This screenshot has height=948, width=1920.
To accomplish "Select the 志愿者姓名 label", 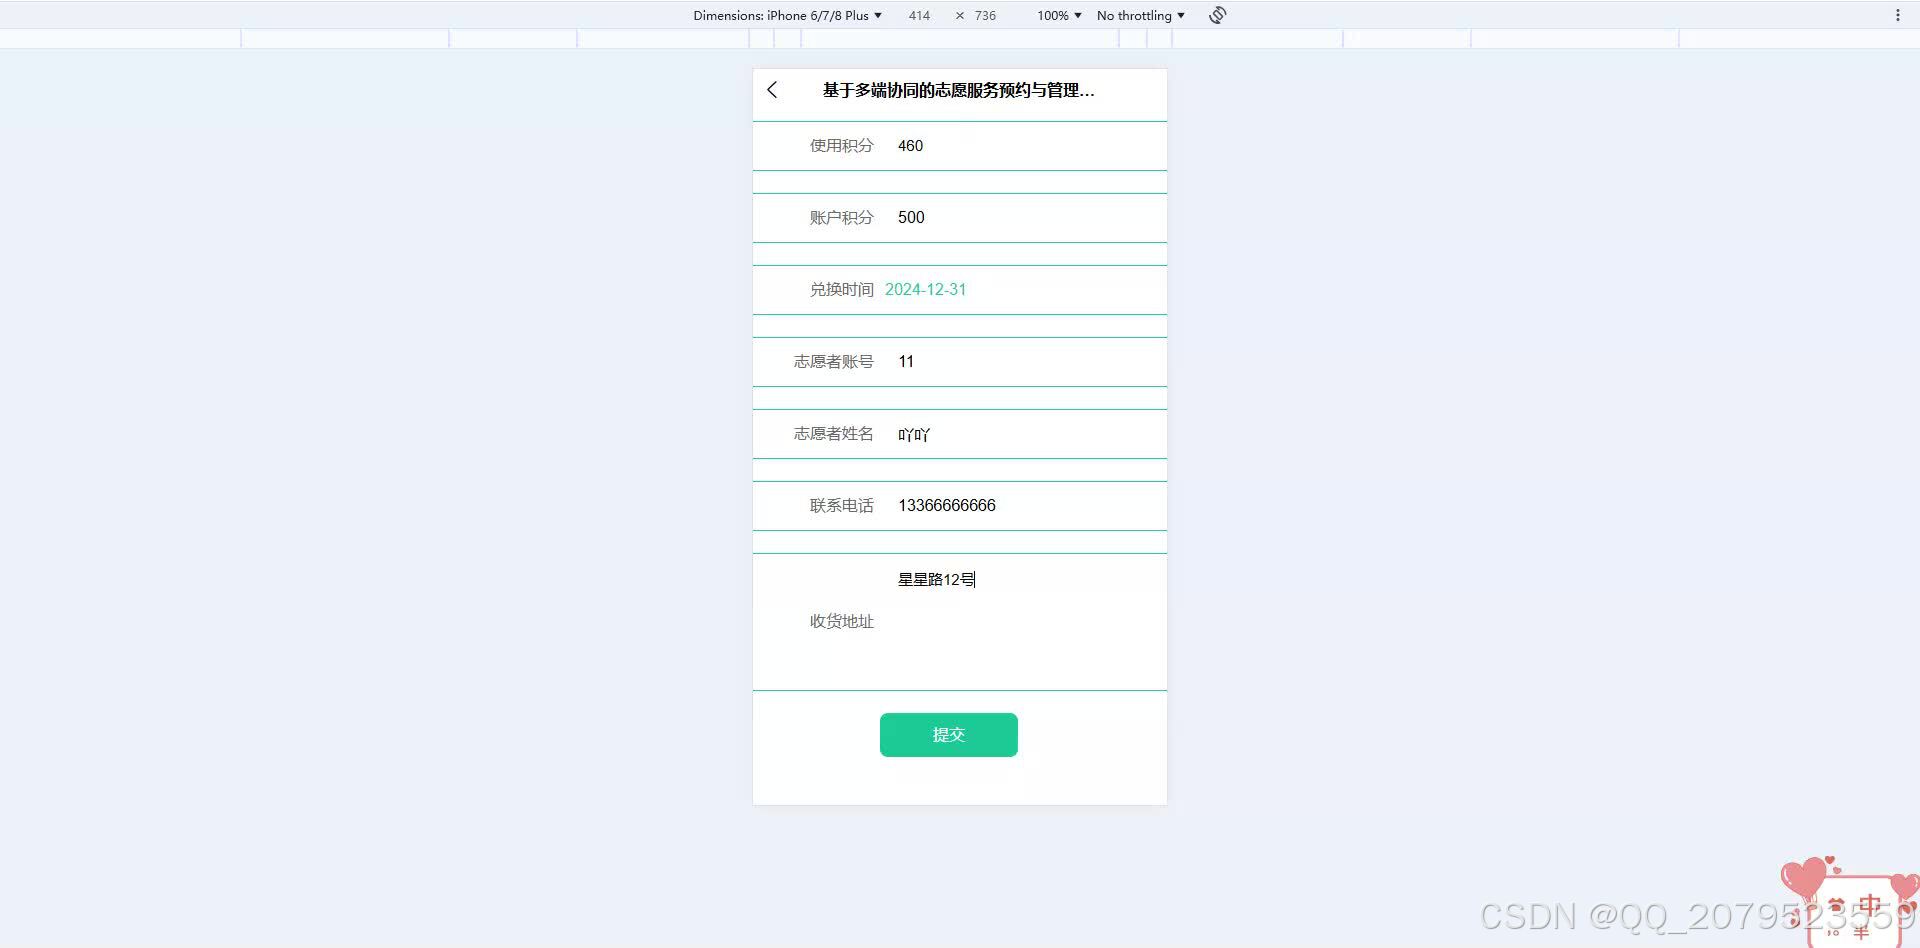I will coord(833,434).
